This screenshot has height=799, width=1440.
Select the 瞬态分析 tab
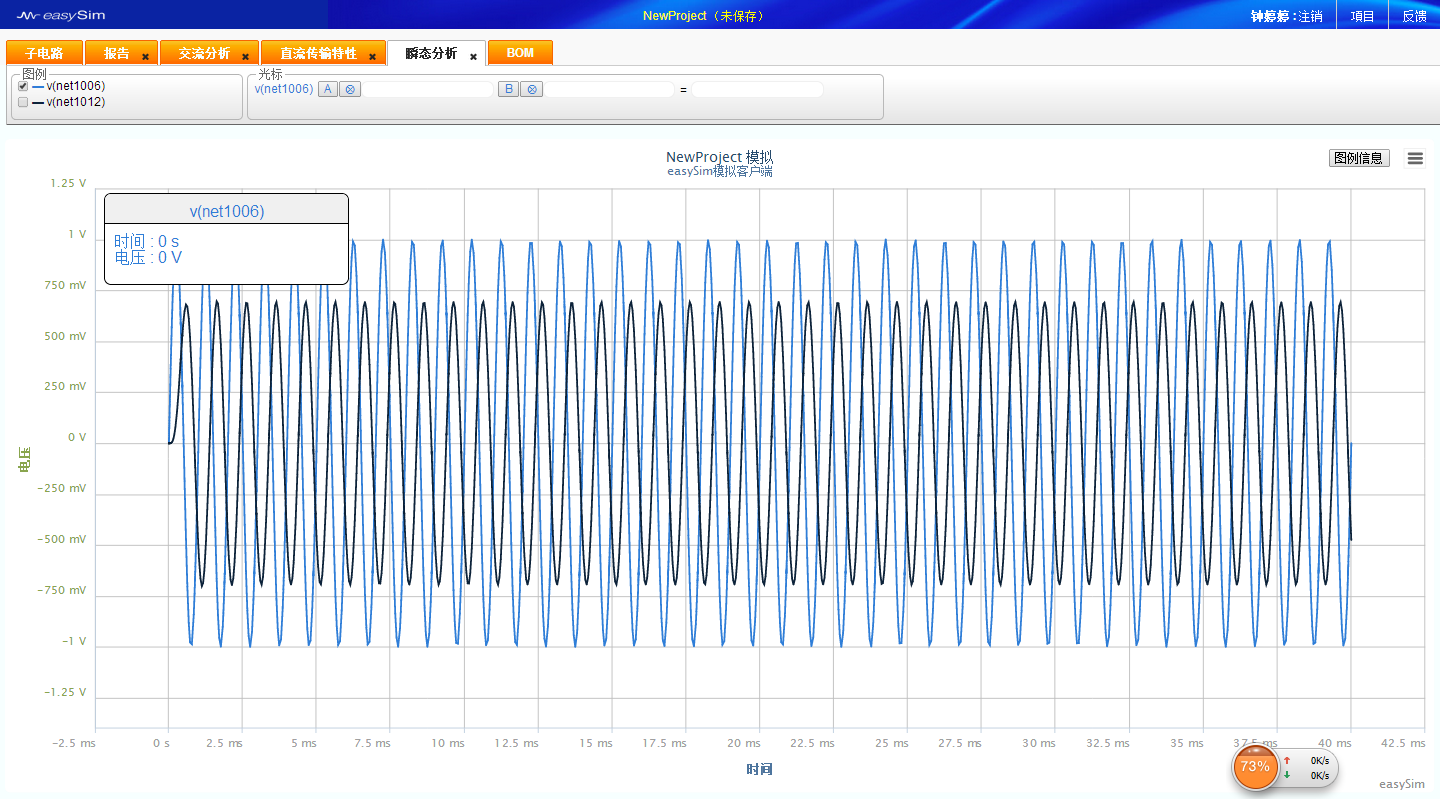(x=431, y=53)
